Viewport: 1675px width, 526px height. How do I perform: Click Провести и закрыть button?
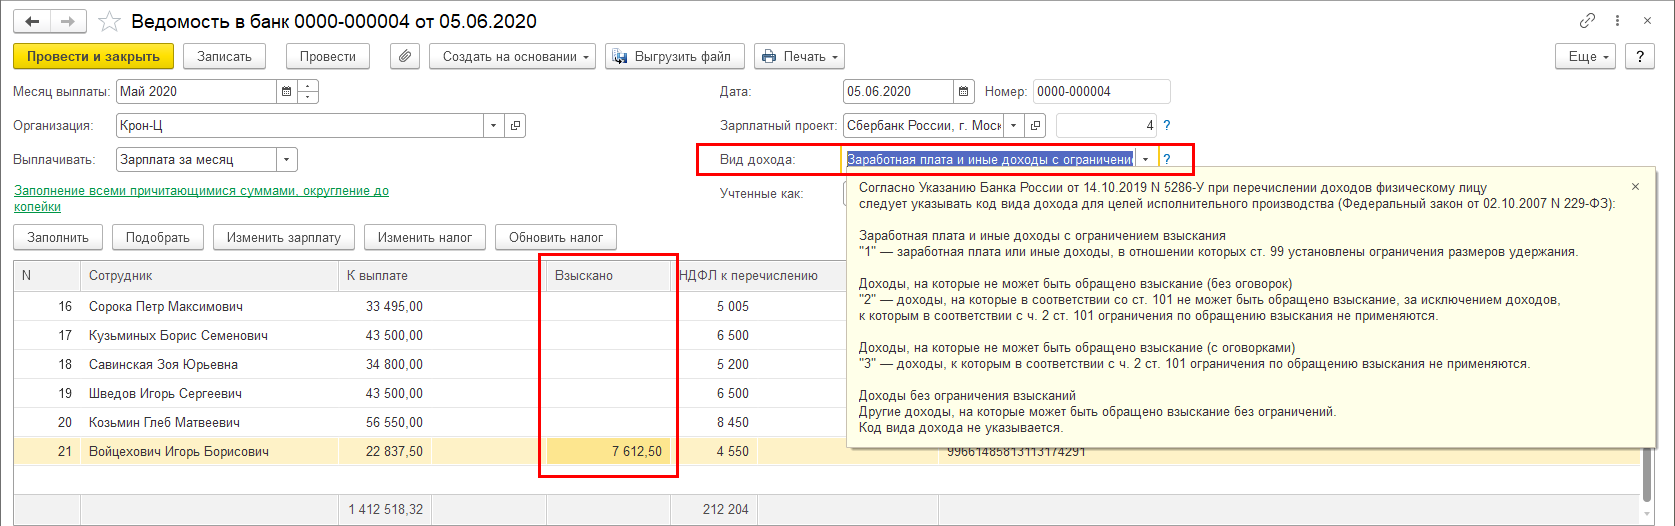point(93,57)
